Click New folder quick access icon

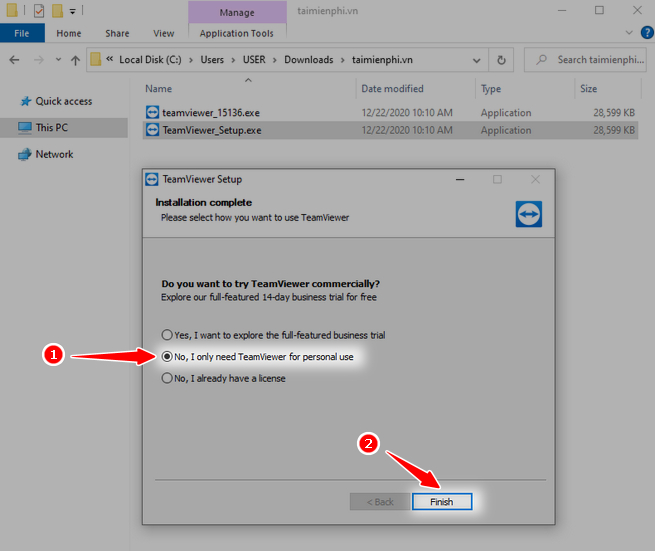coord(57,10)
